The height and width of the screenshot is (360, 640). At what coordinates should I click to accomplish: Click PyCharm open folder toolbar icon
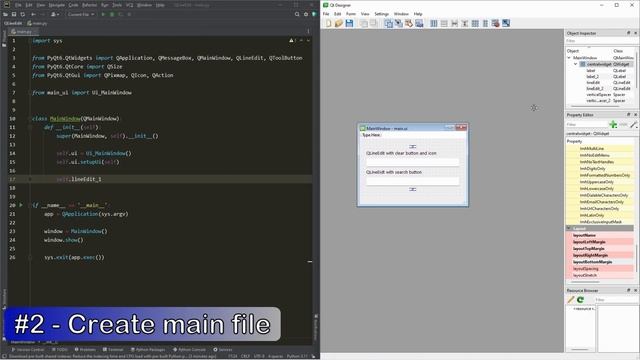(5, 14)
